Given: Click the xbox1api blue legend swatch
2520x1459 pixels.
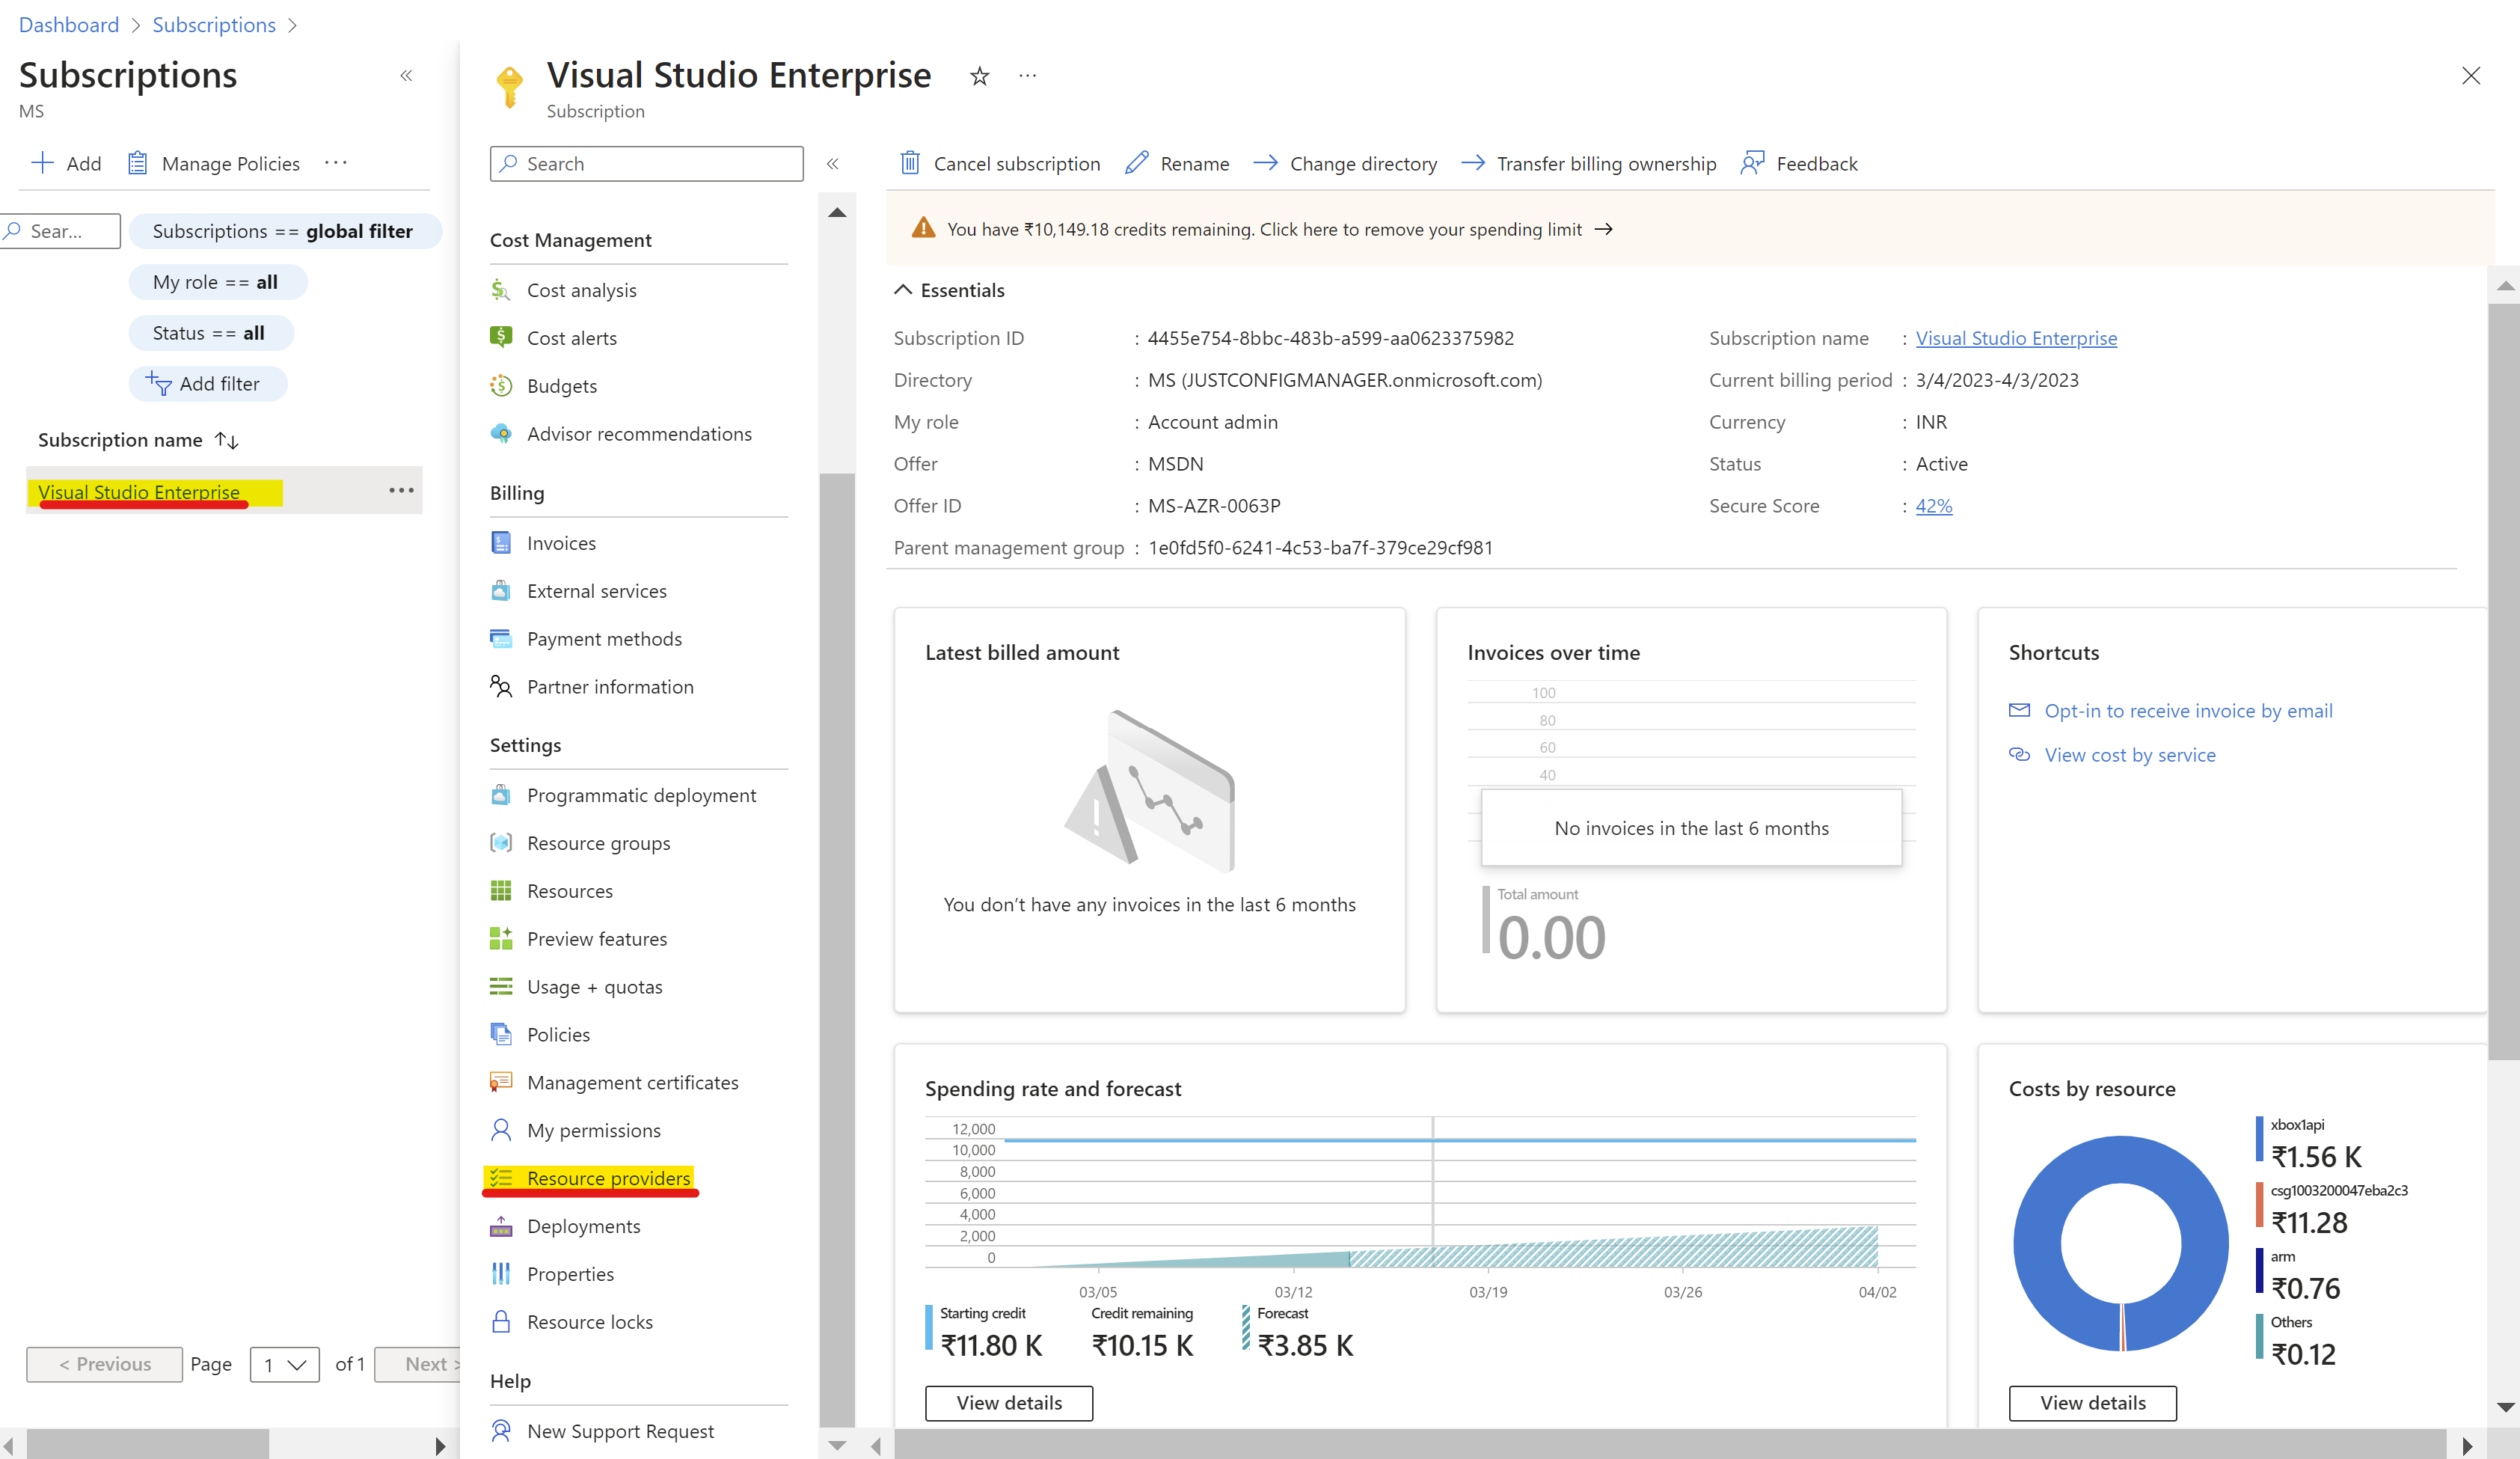Looking at the screenshot, I should 2259,1139.
